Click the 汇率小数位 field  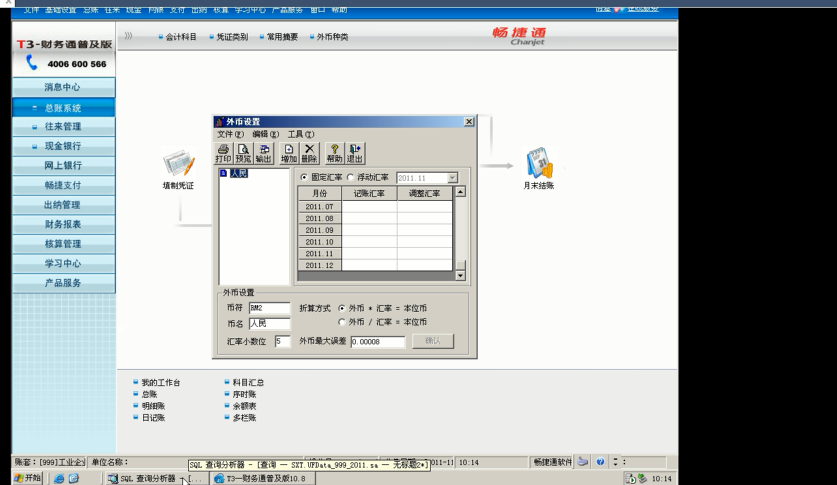282,341
